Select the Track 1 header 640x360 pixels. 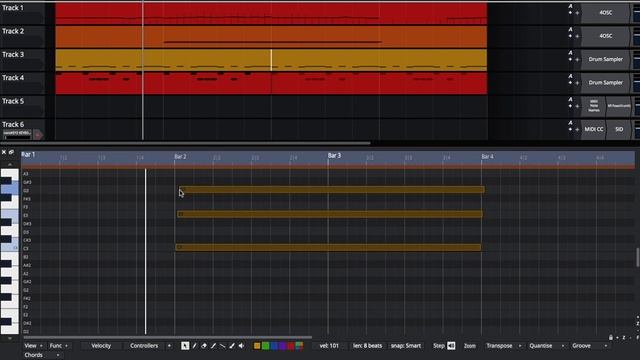(22, 13)
